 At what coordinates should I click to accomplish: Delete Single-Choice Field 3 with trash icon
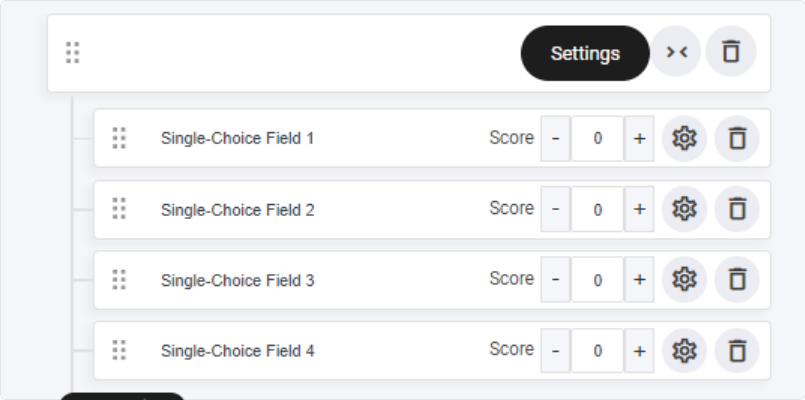coord(737,279)
